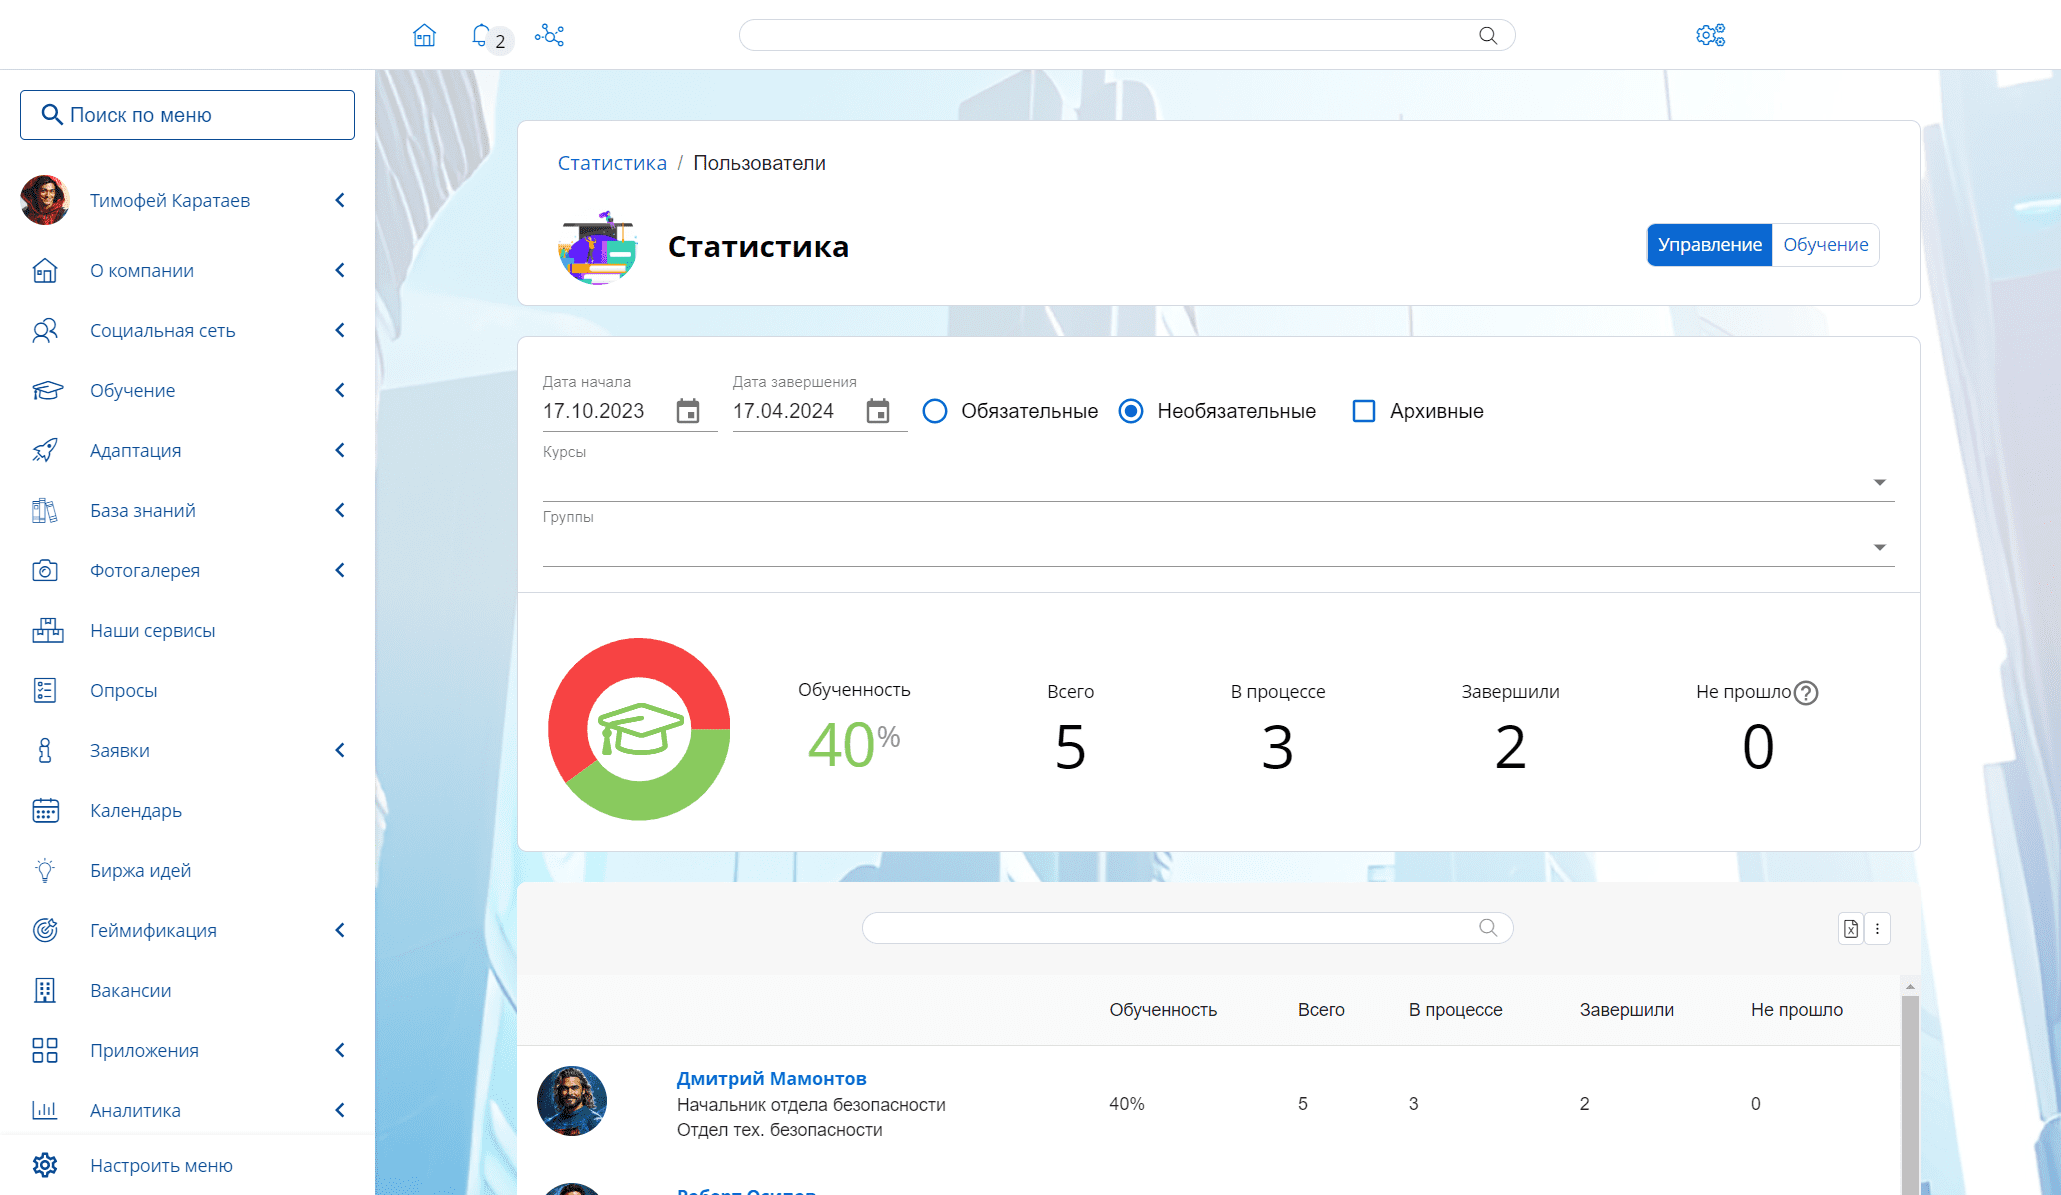Expand the Курсы dropdown
Viewport: 2061px width, 1195px height.
1879,483
